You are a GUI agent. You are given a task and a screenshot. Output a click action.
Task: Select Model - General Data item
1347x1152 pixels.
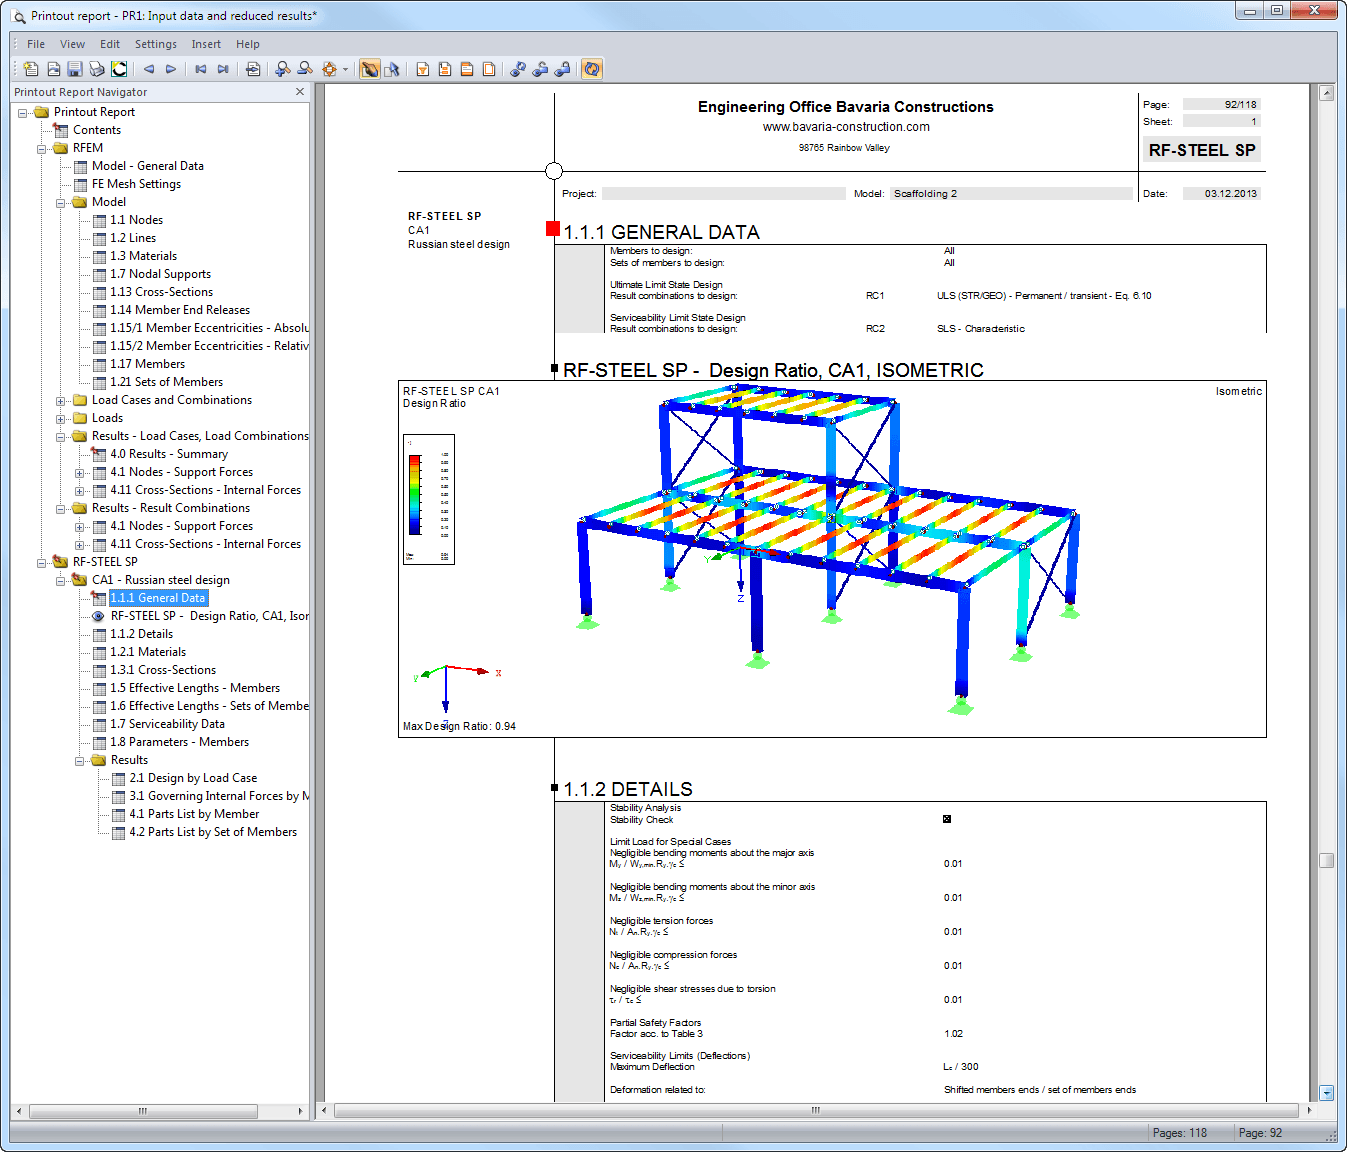(x=148, y=166)
